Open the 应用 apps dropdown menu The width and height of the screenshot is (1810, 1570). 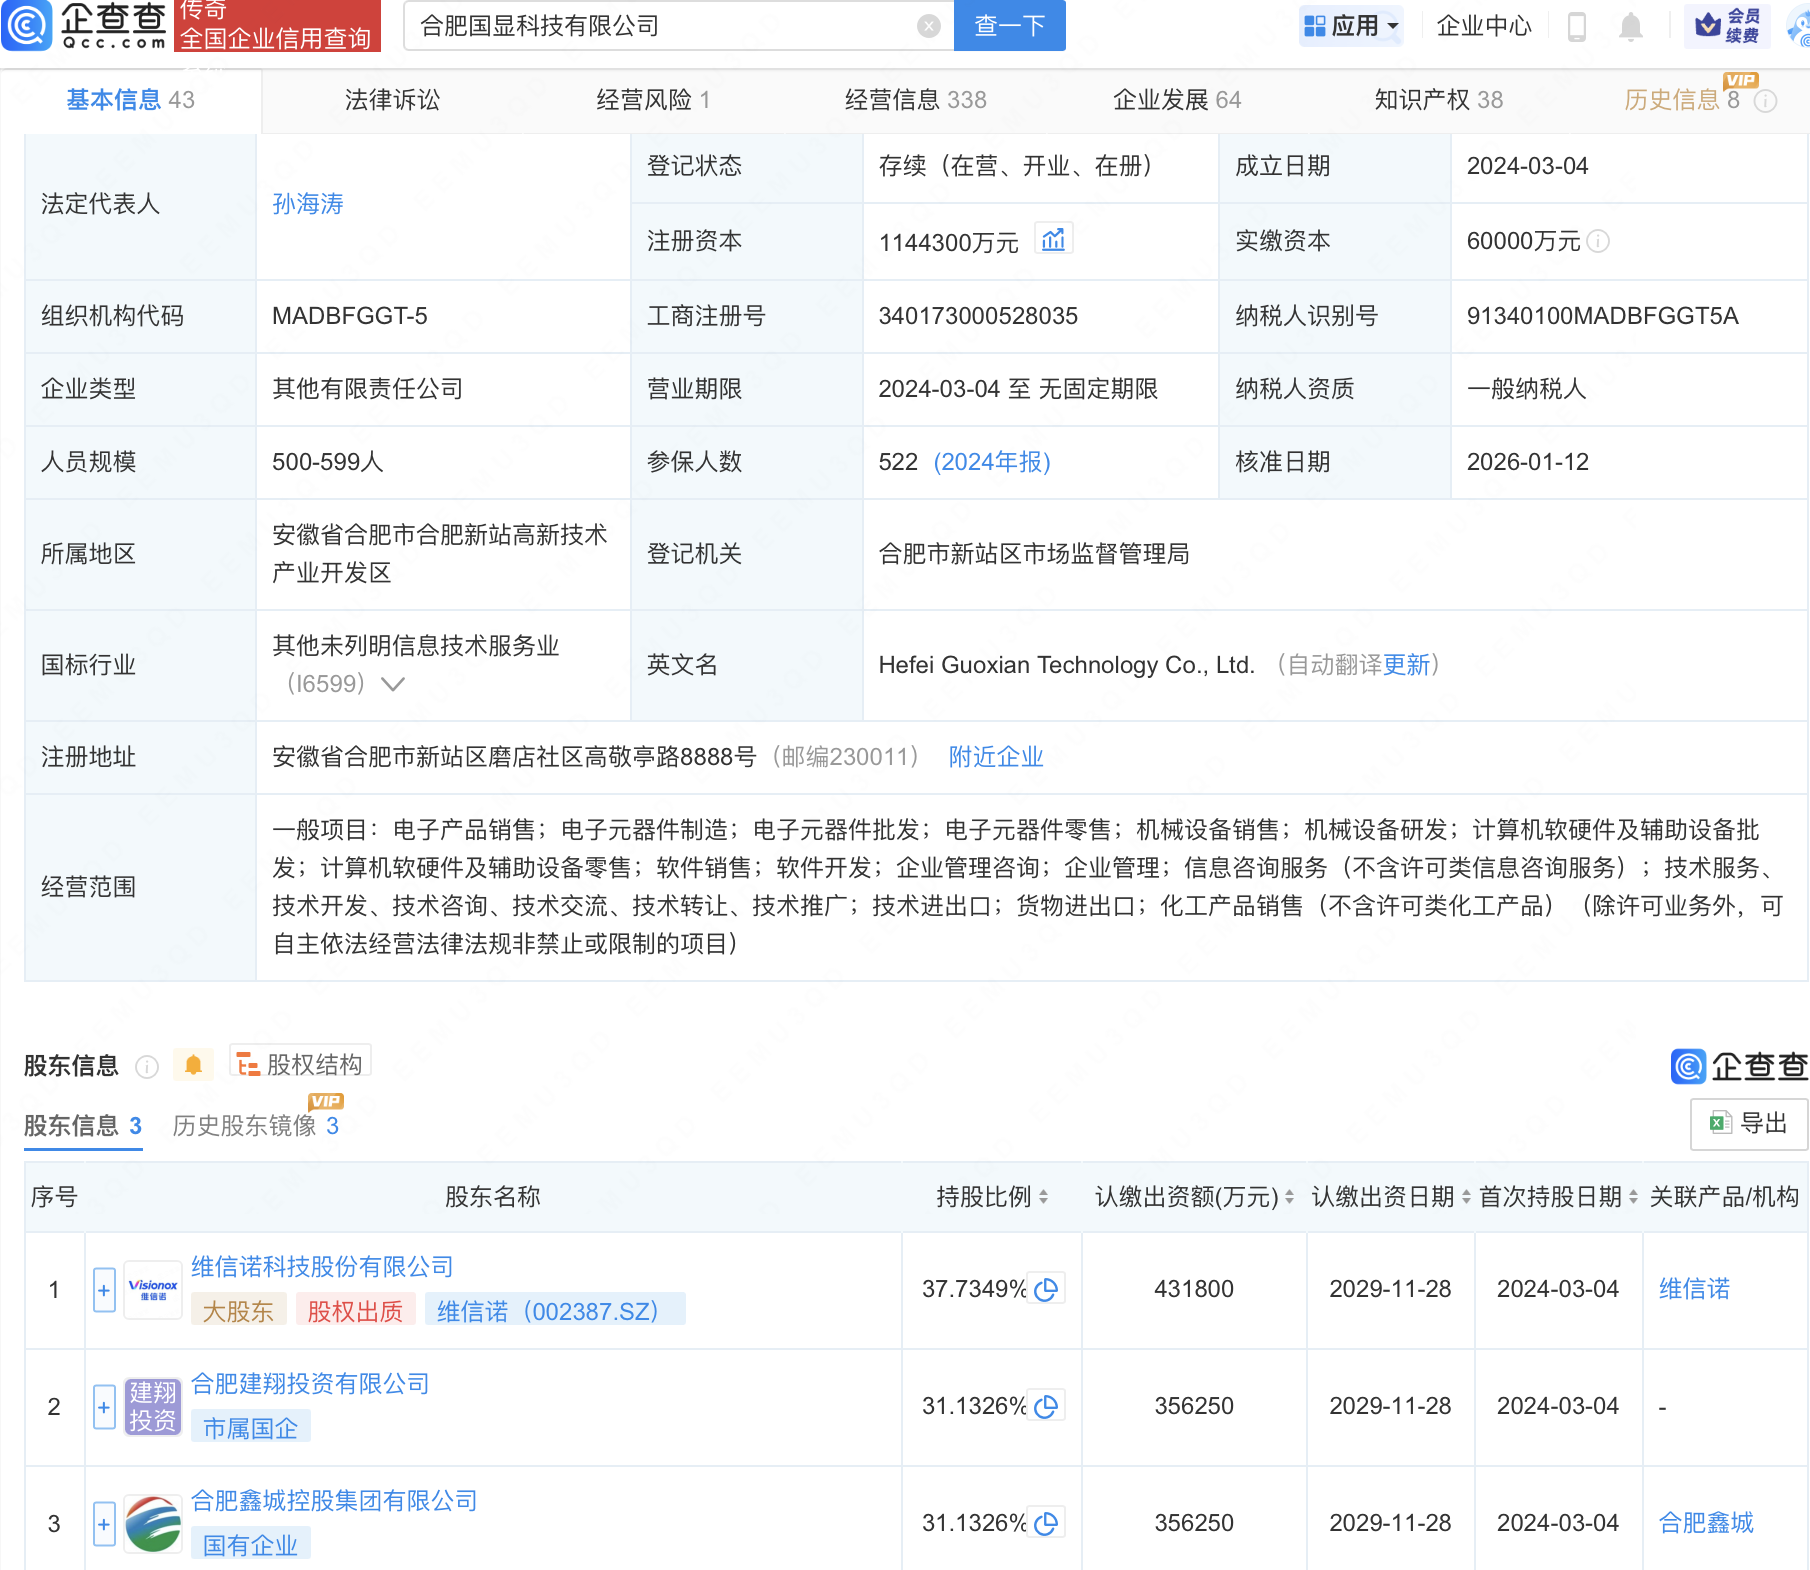click(x=1351, y=26)
